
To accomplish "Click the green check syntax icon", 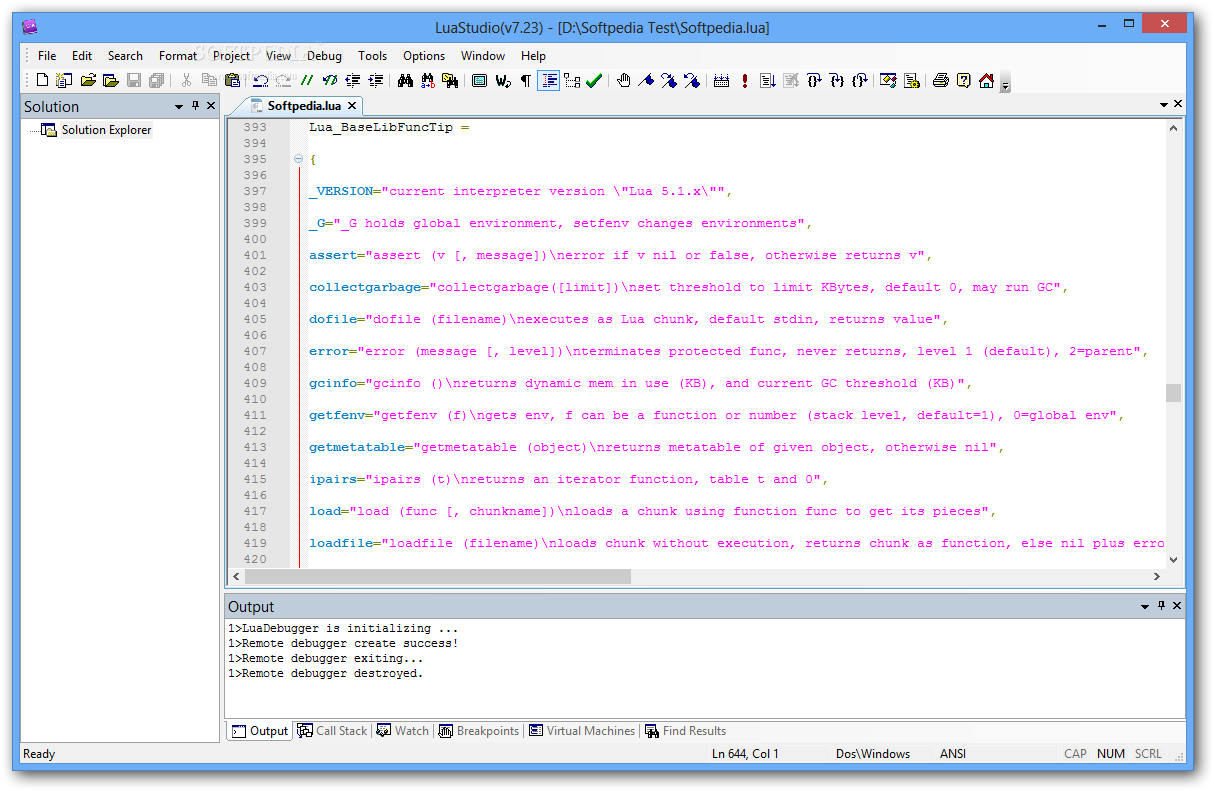I will [594, 81].
